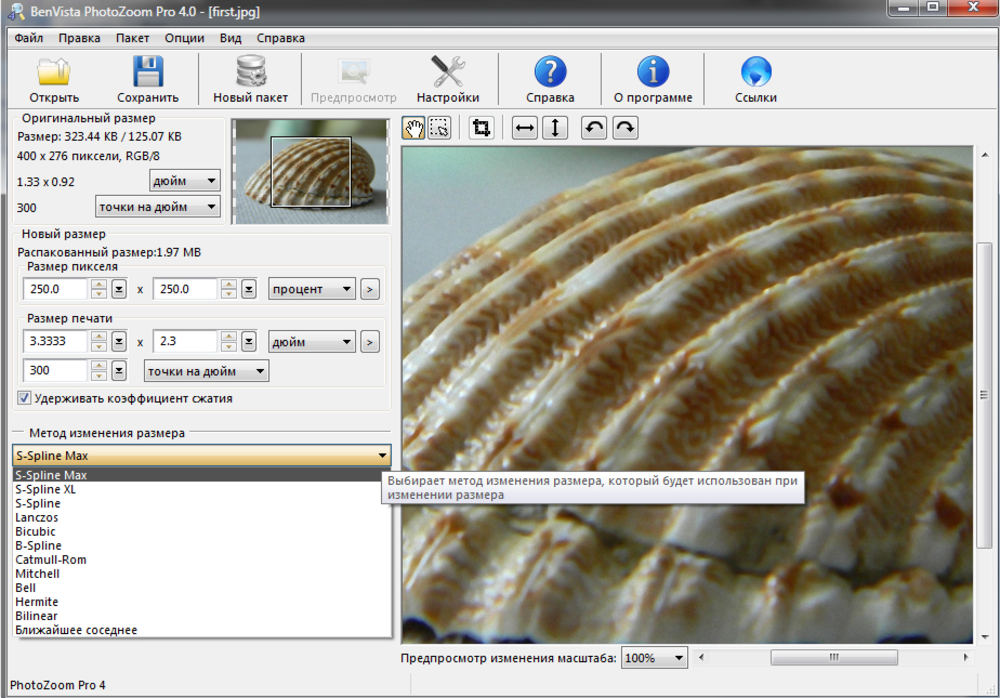
Task: Open Новый пакет batch icon
Action: coord(250,72)
